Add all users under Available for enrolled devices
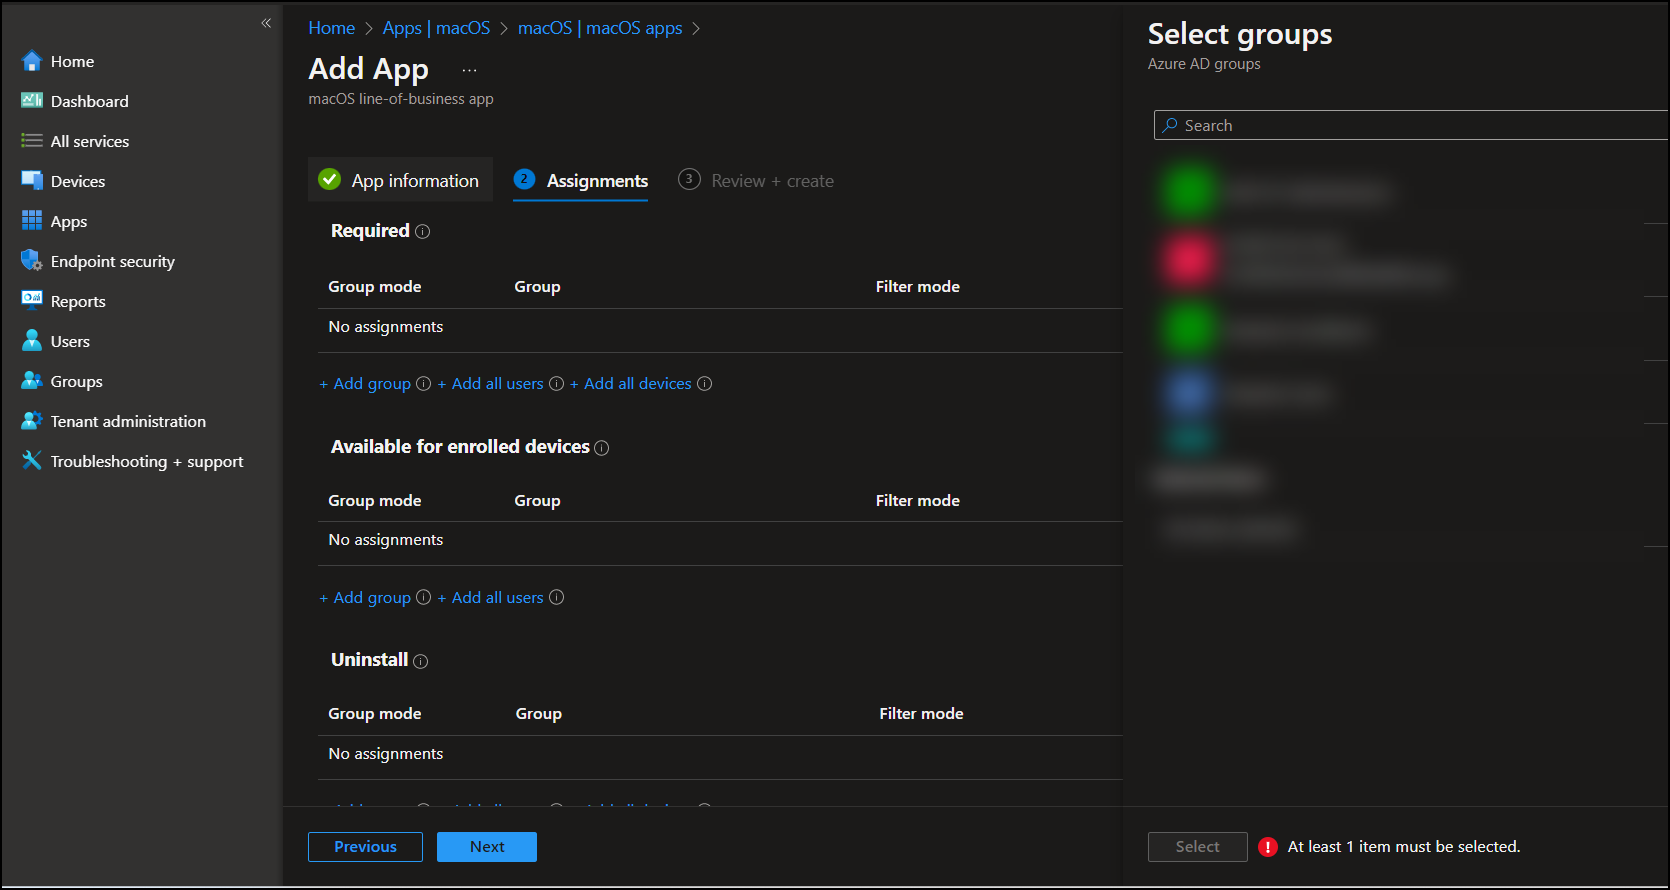Viewport: 1670px width, 890px height. (491, 597)
